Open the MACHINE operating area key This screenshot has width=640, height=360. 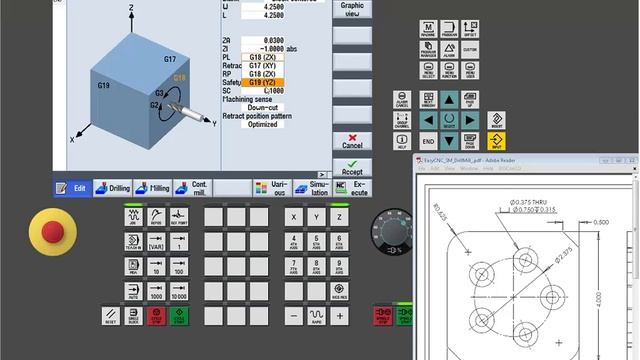(428, 29)
